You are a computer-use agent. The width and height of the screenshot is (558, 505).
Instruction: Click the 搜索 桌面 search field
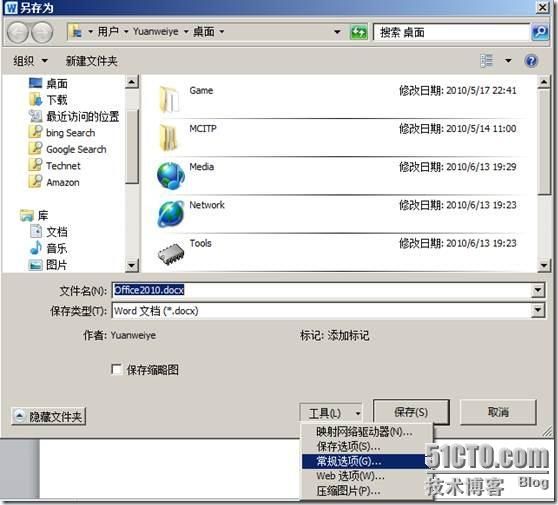451,32
